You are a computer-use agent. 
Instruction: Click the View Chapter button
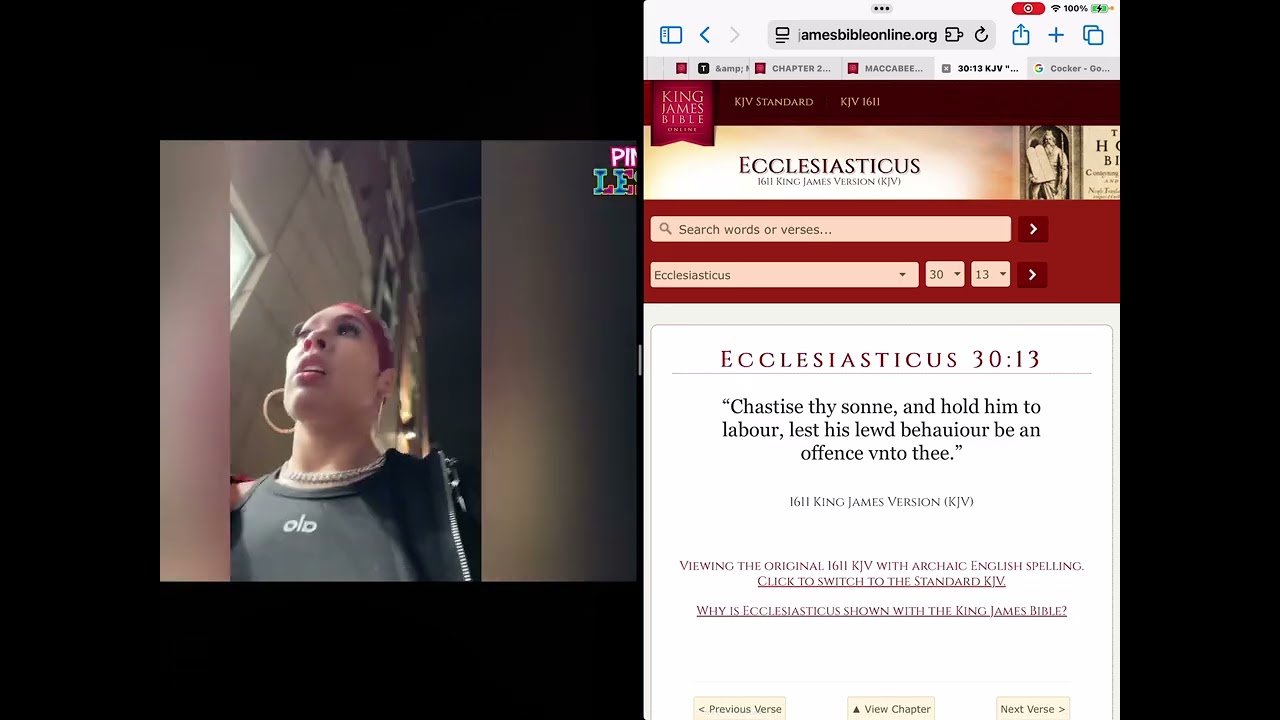(891, 709)
